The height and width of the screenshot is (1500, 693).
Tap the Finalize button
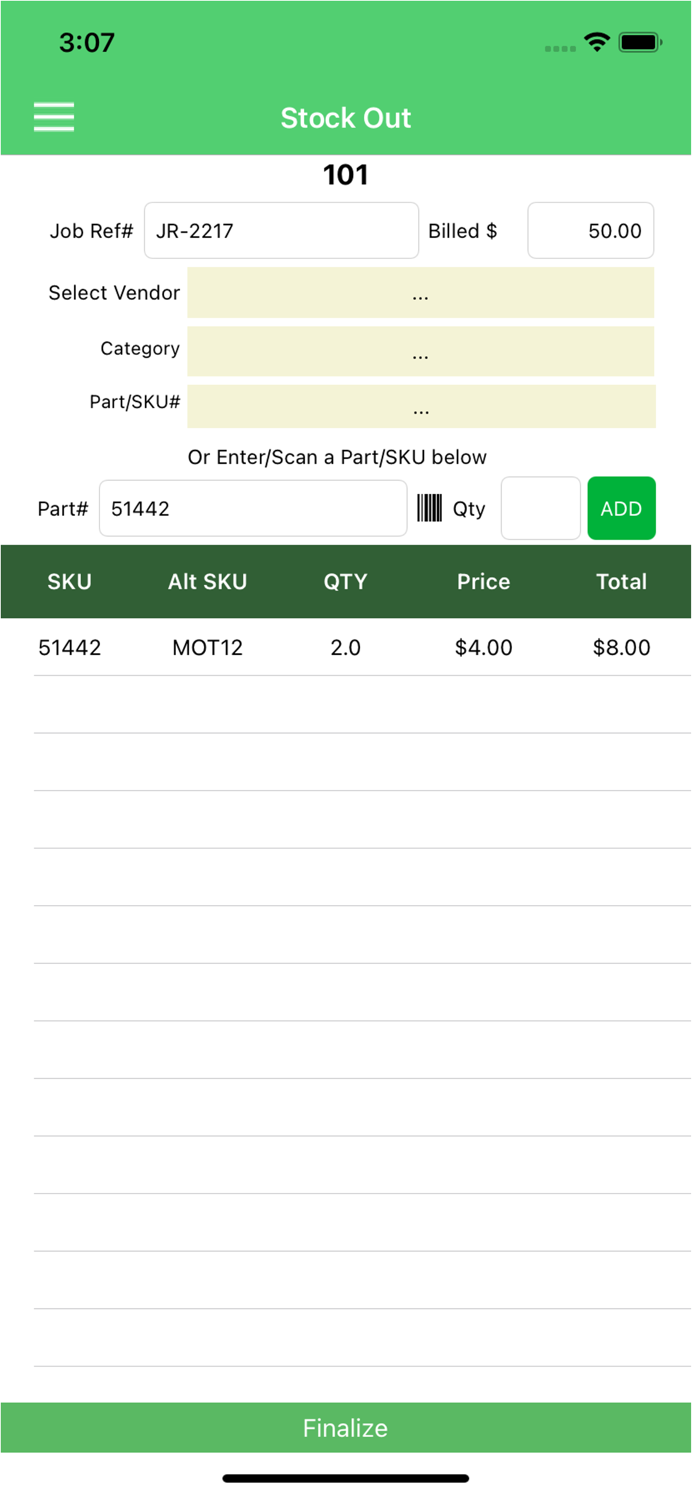coord(346,1428)
